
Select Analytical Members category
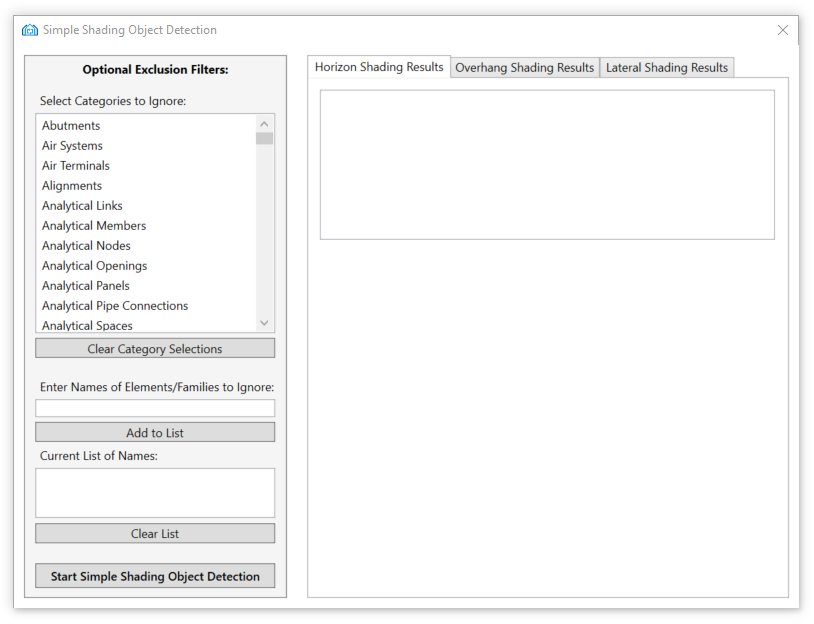coord(94,226)
